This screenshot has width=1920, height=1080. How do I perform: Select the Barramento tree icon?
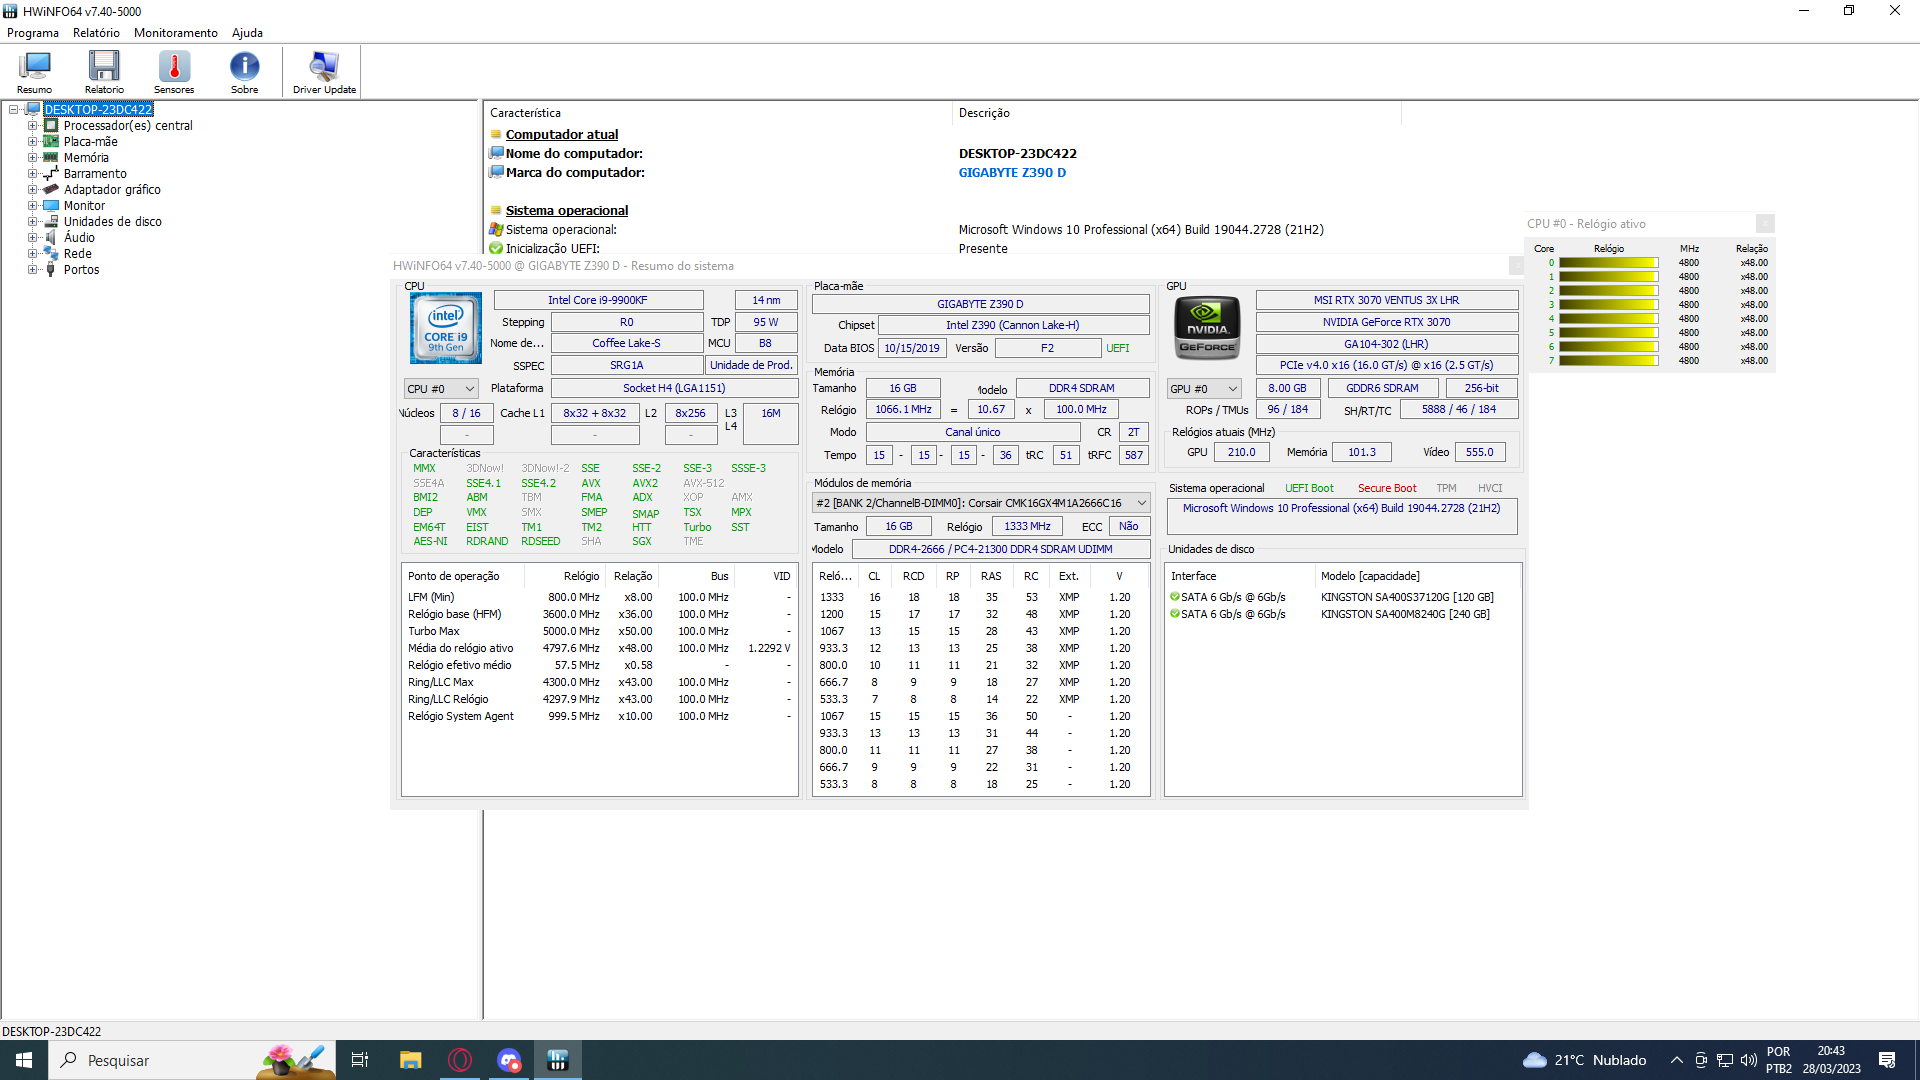[x=51, y=174]
